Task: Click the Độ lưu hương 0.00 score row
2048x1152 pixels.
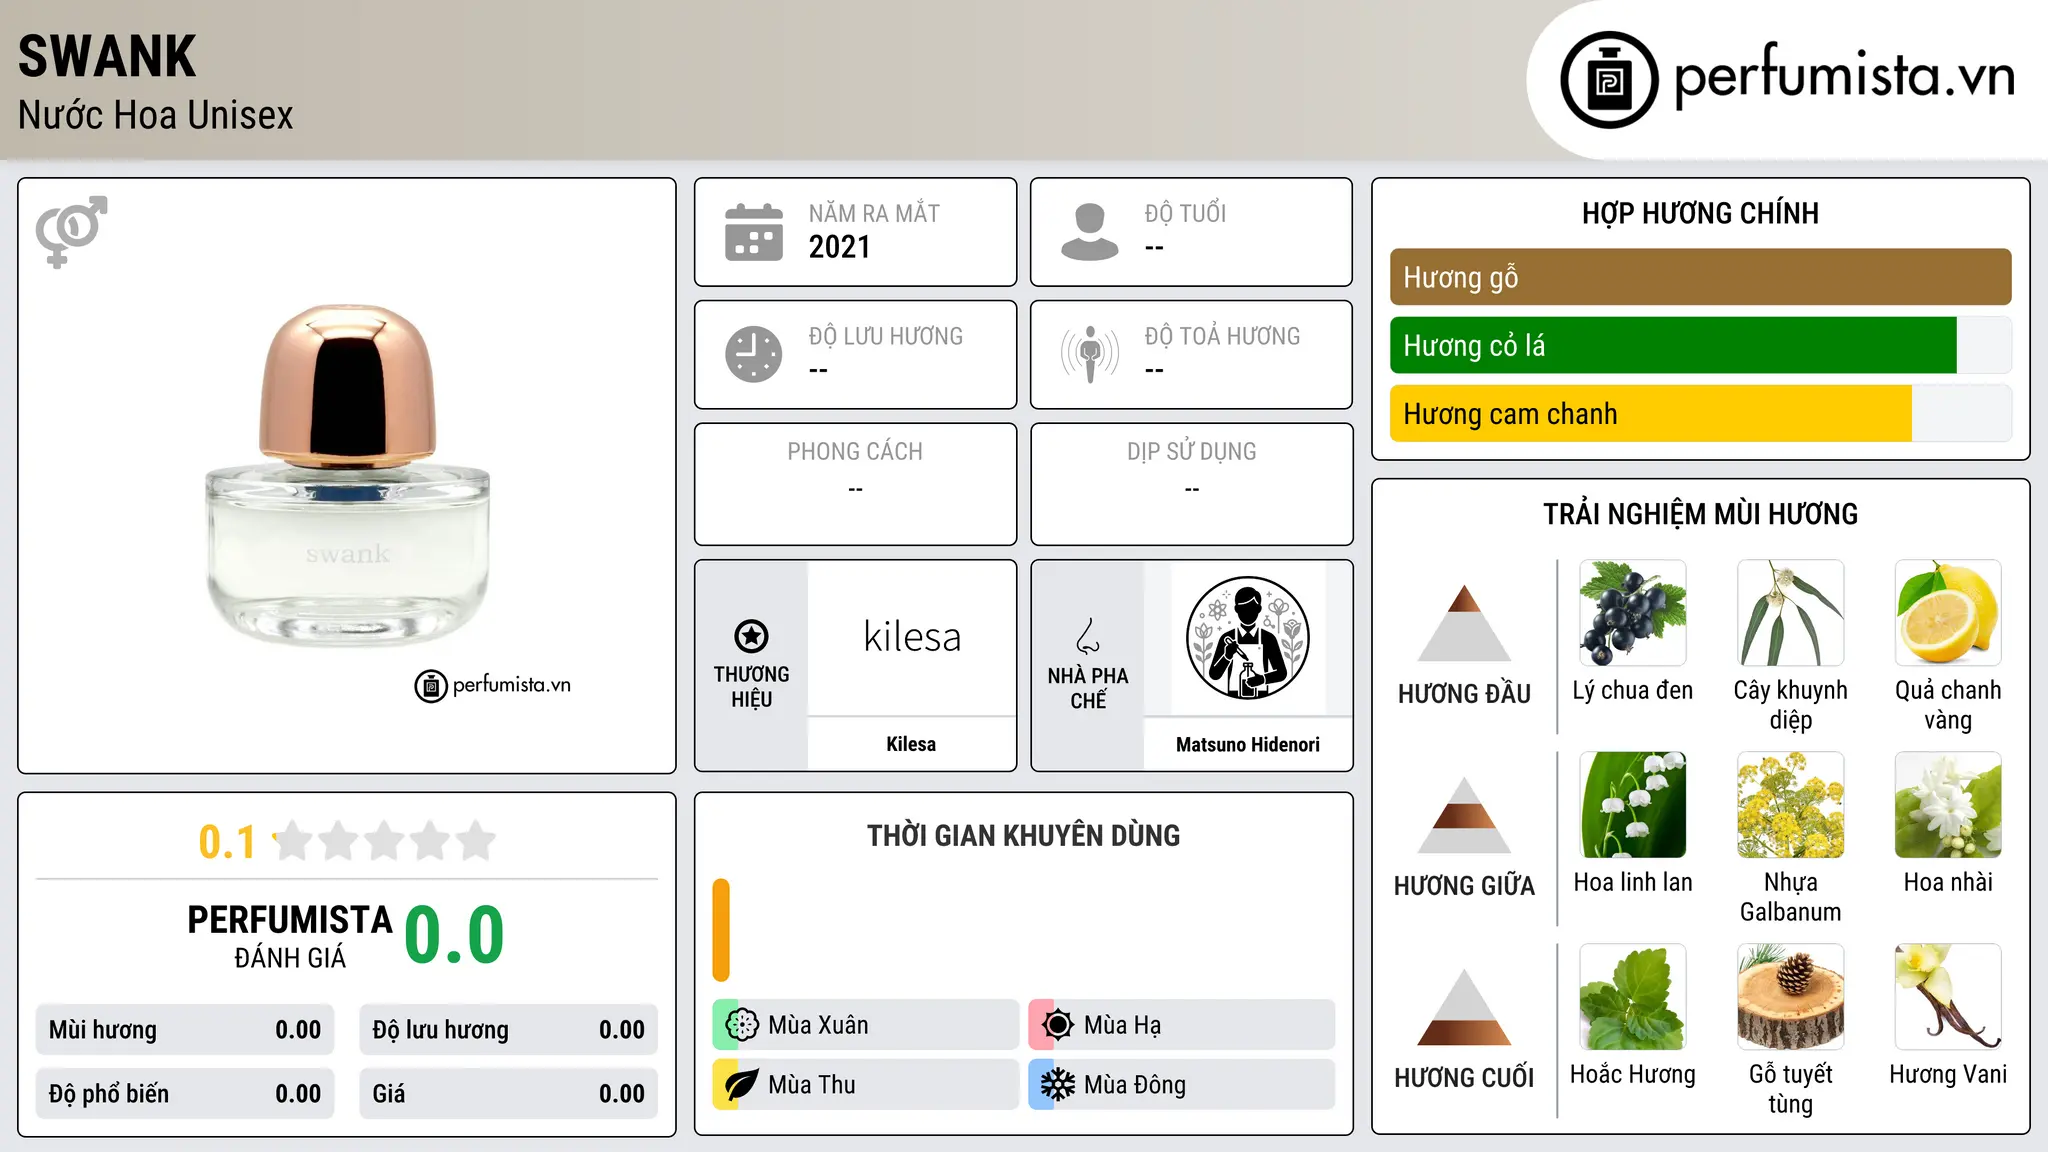Action: (508, 1030)
